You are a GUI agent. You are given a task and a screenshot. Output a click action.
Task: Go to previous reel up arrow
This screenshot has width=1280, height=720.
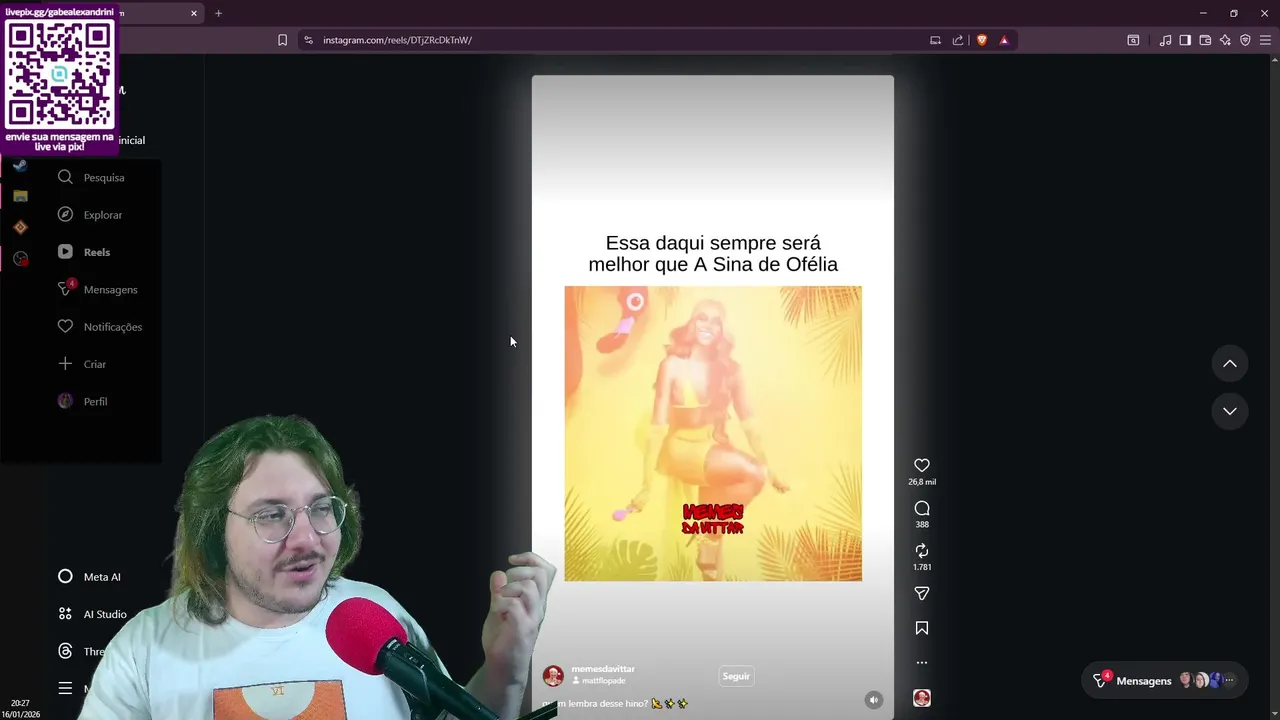(1230, 364)
